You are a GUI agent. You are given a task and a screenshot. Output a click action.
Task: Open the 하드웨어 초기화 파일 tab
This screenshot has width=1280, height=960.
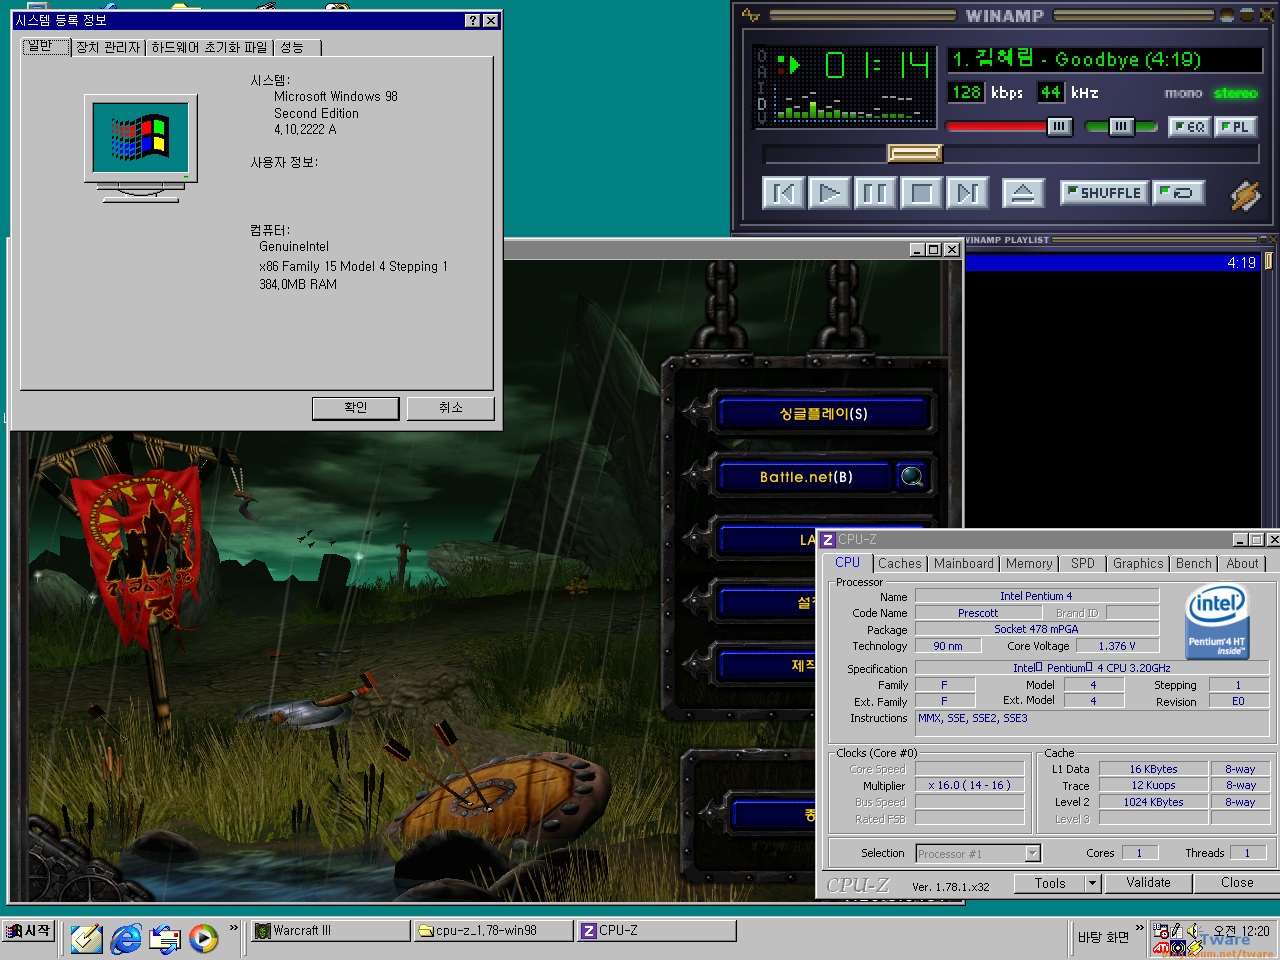(209, 47)
